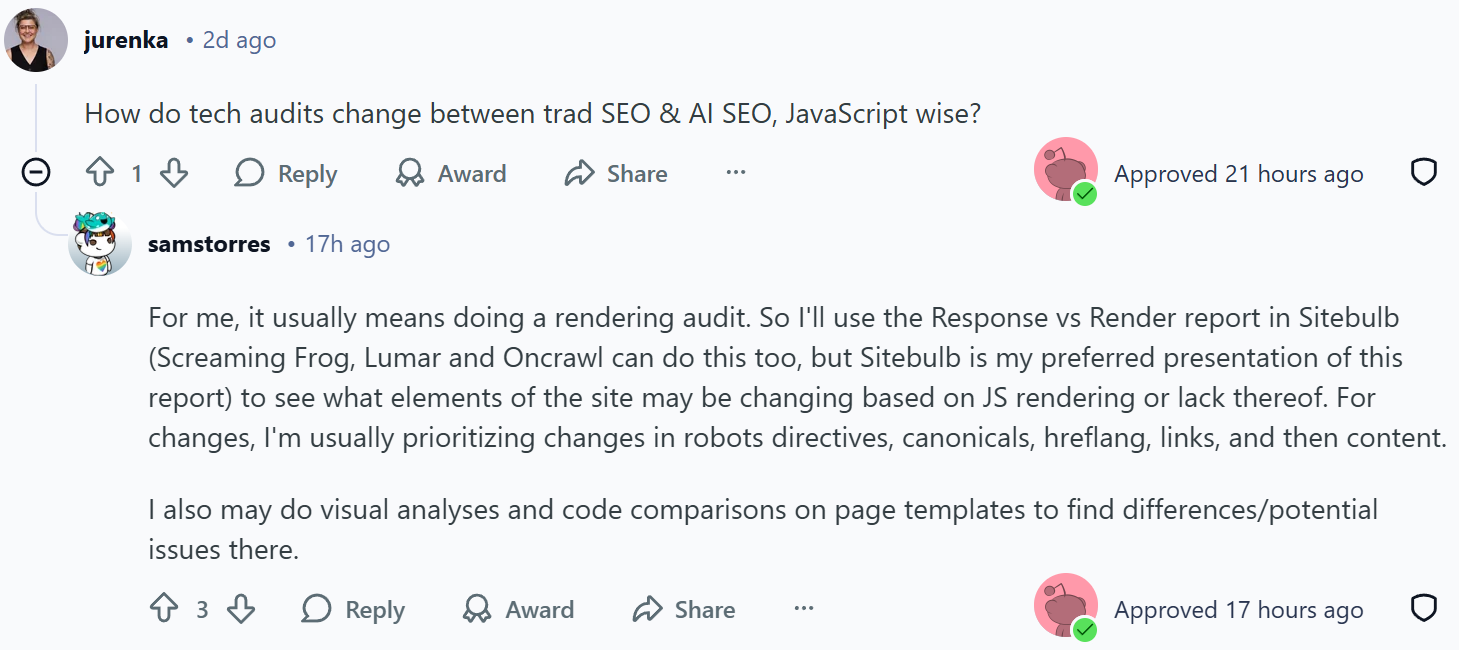1459x650 pixels.
Task: Downvote samstorres's reply
Action: (240, 609)
